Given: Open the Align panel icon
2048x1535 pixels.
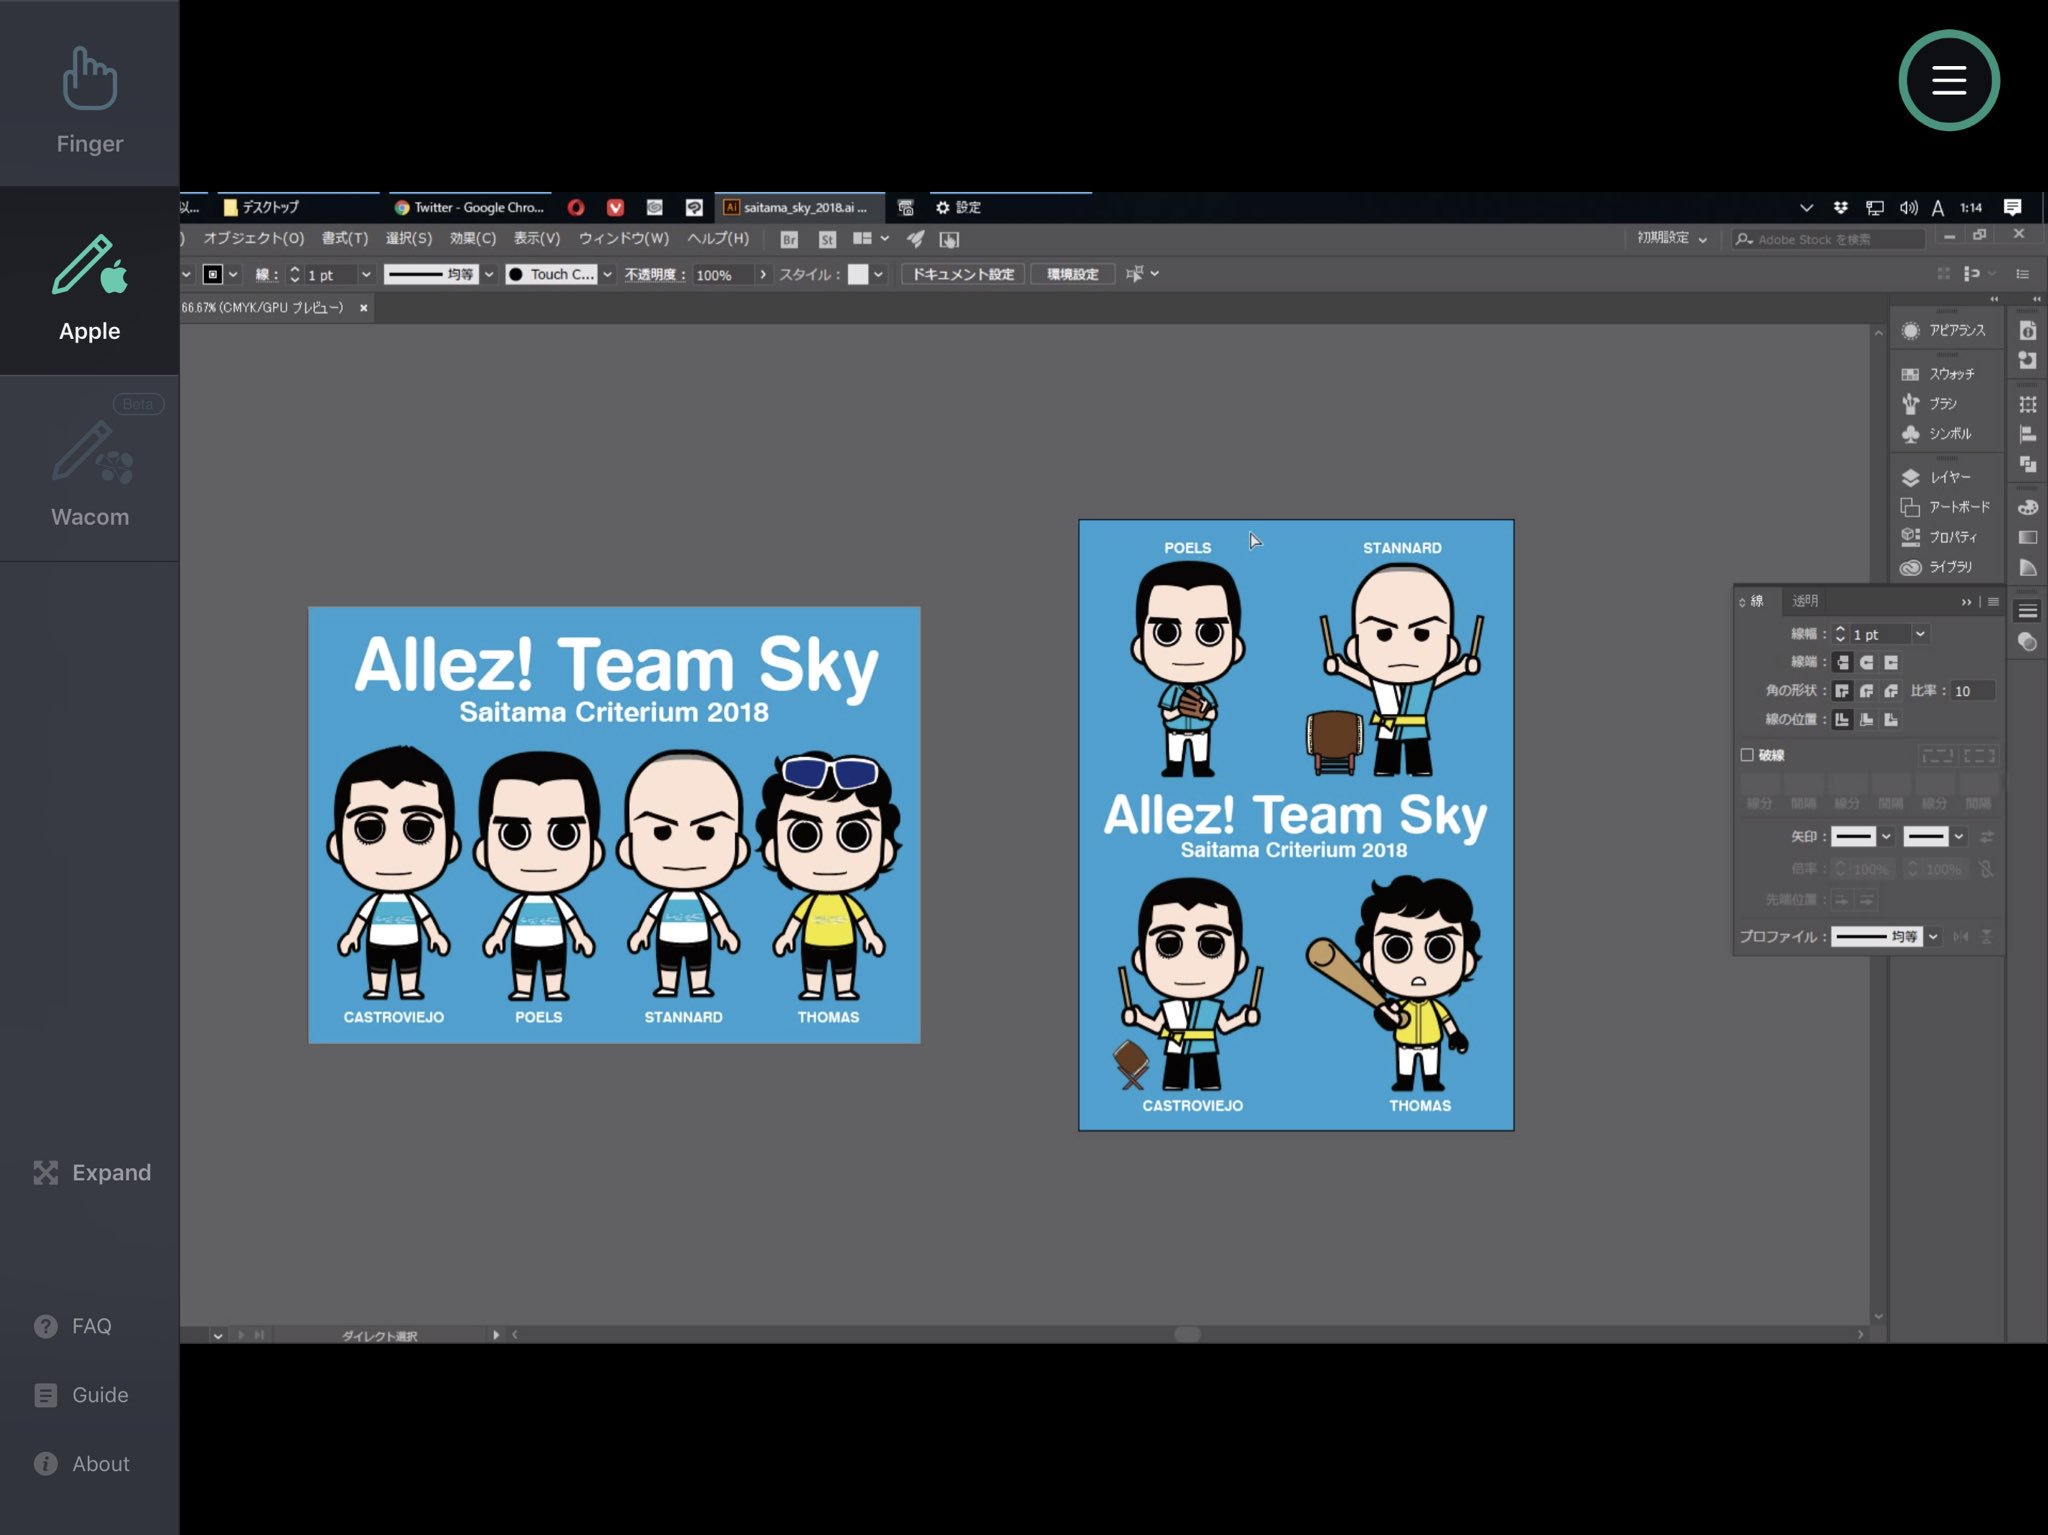Looking at the screenshot, I should pos(2027,434).
